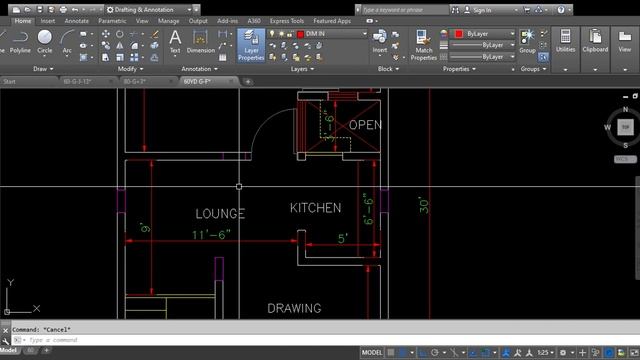
Task: Click the Group tool
Action: pos(527,42)
